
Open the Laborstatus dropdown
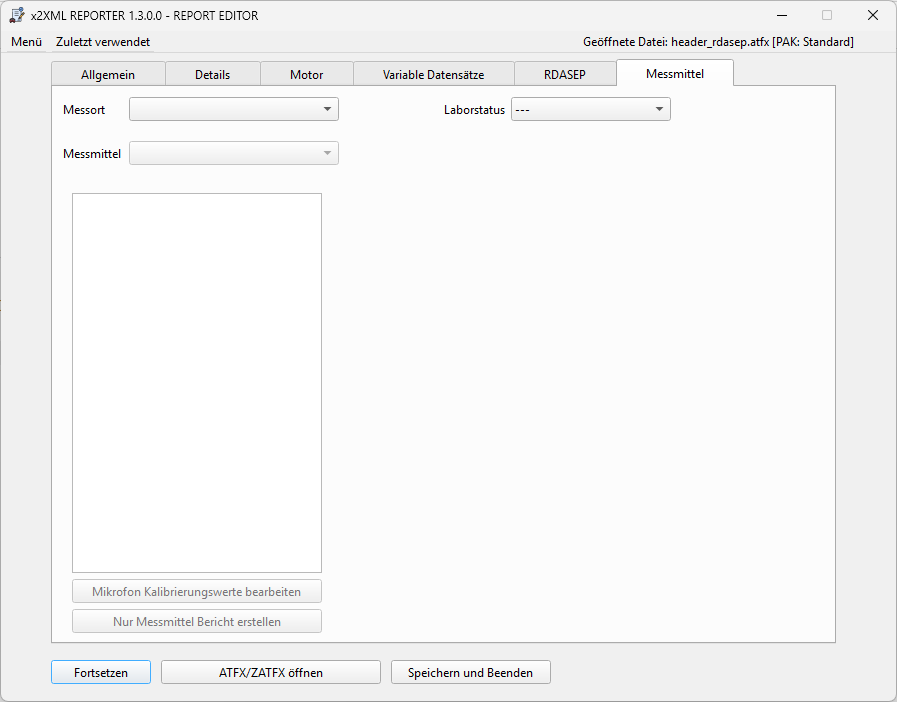pos(590,109)
